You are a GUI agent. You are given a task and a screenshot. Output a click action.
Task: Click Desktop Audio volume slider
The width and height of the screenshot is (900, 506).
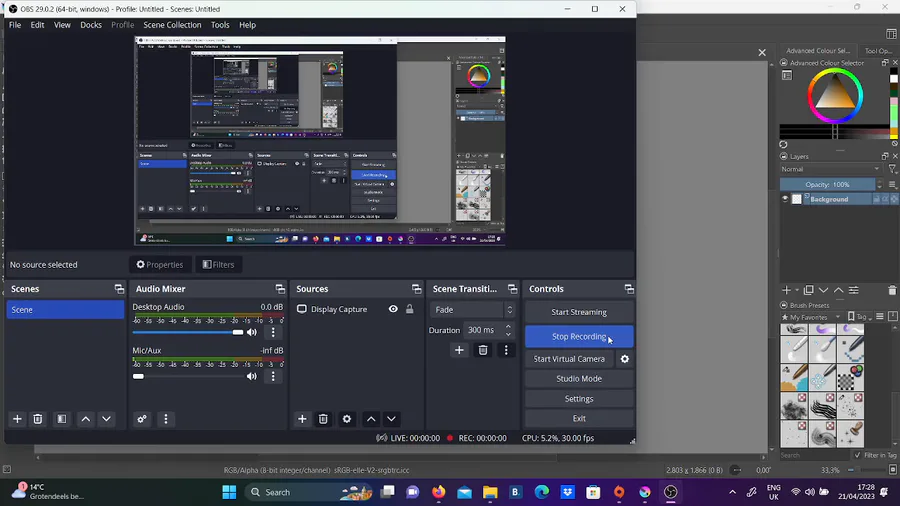pos(188,332)
